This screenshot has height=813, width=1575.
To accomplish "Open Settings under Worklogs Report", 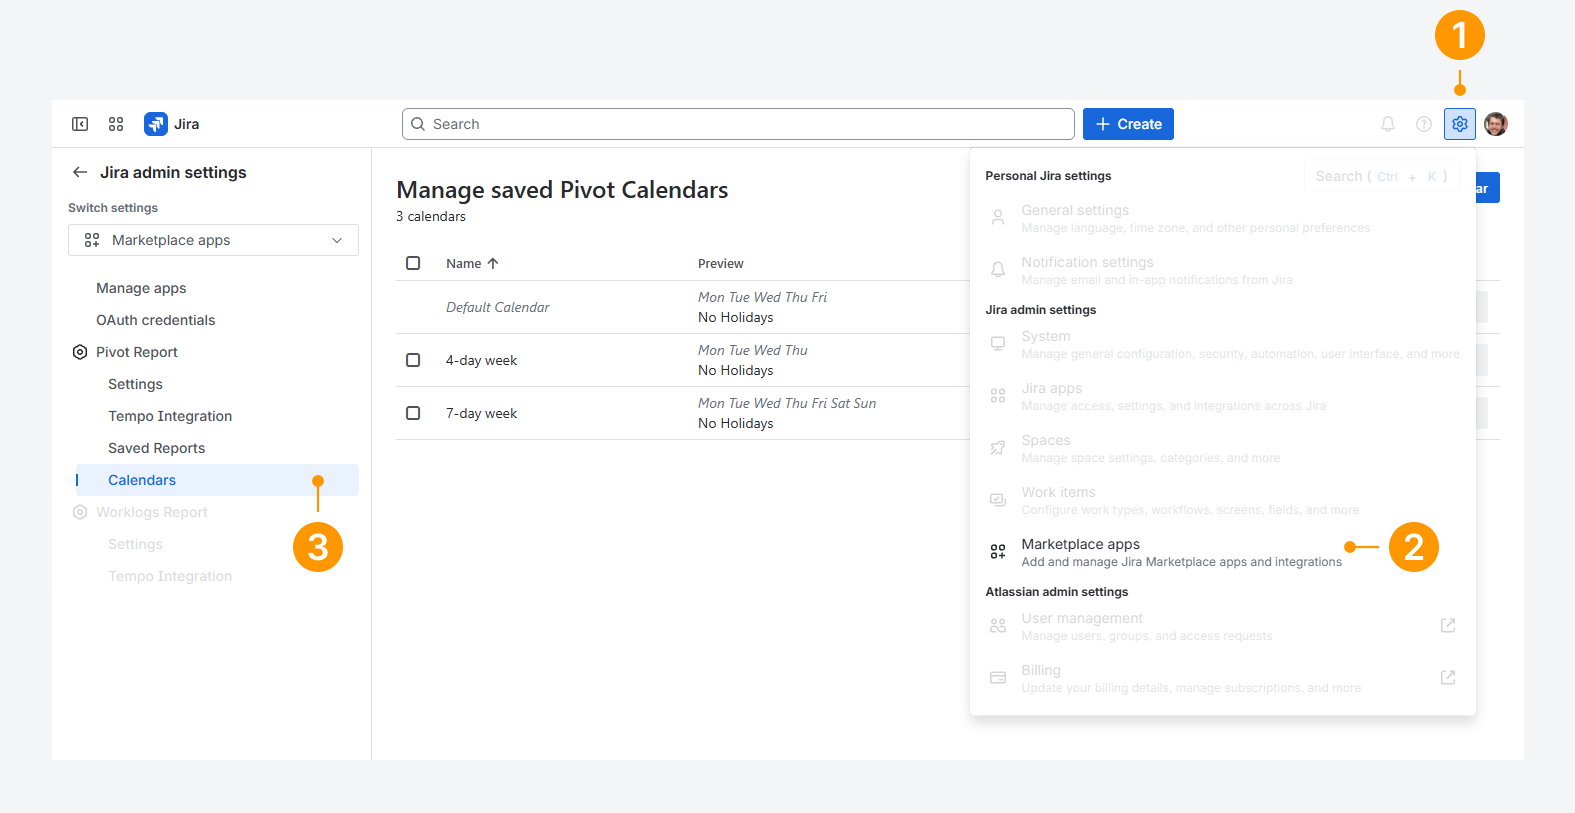I will 135,544.
